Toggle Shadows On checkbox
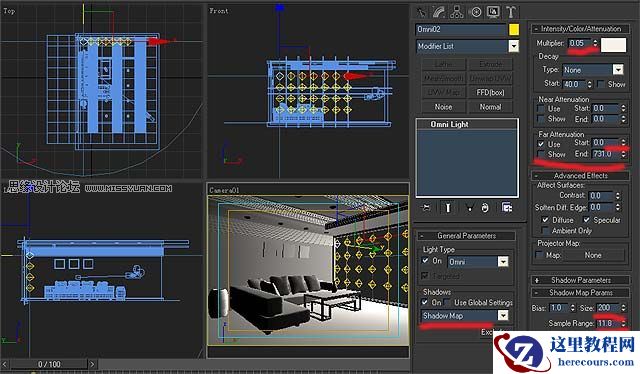 pyautogui.click(x=425, y=302)
